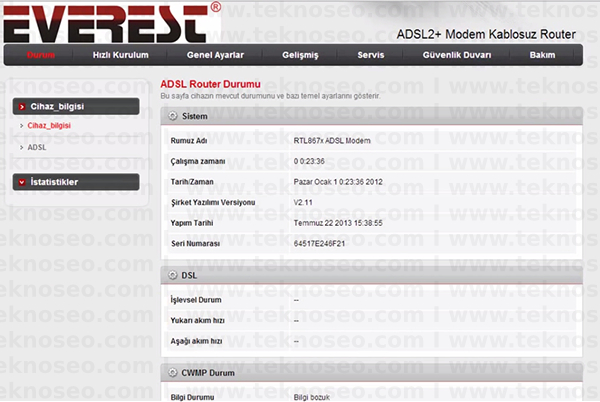This screenshot has height=402, width=600.
Task: Click the Tarih/Zaman label
Action: point(192,182)
